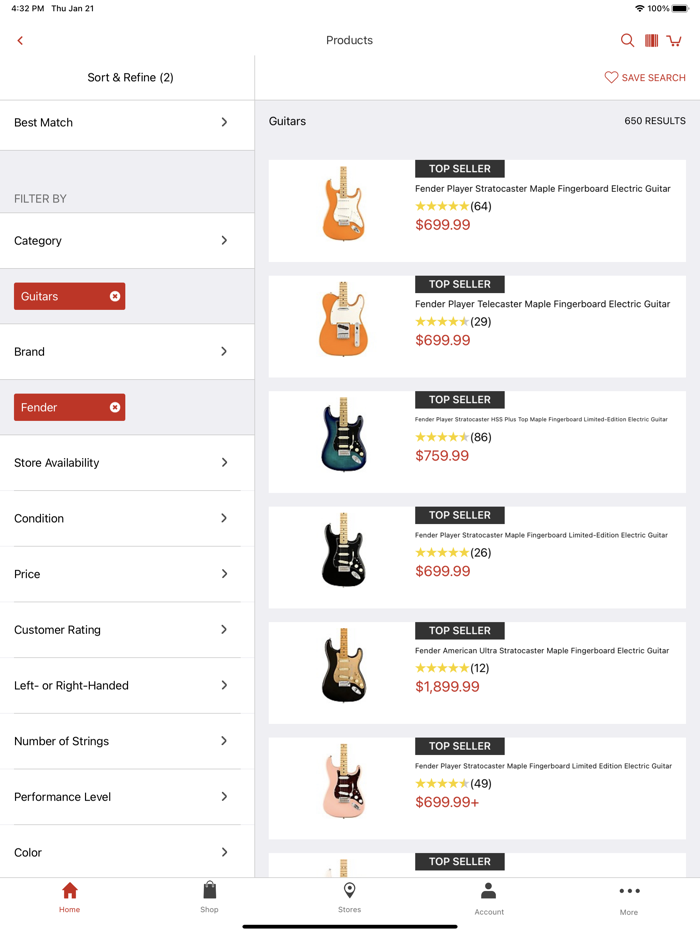The height and width of the screenshot is (934, 700).
Task: Remove the Fender brand filter chip
Action: [116, 407]
